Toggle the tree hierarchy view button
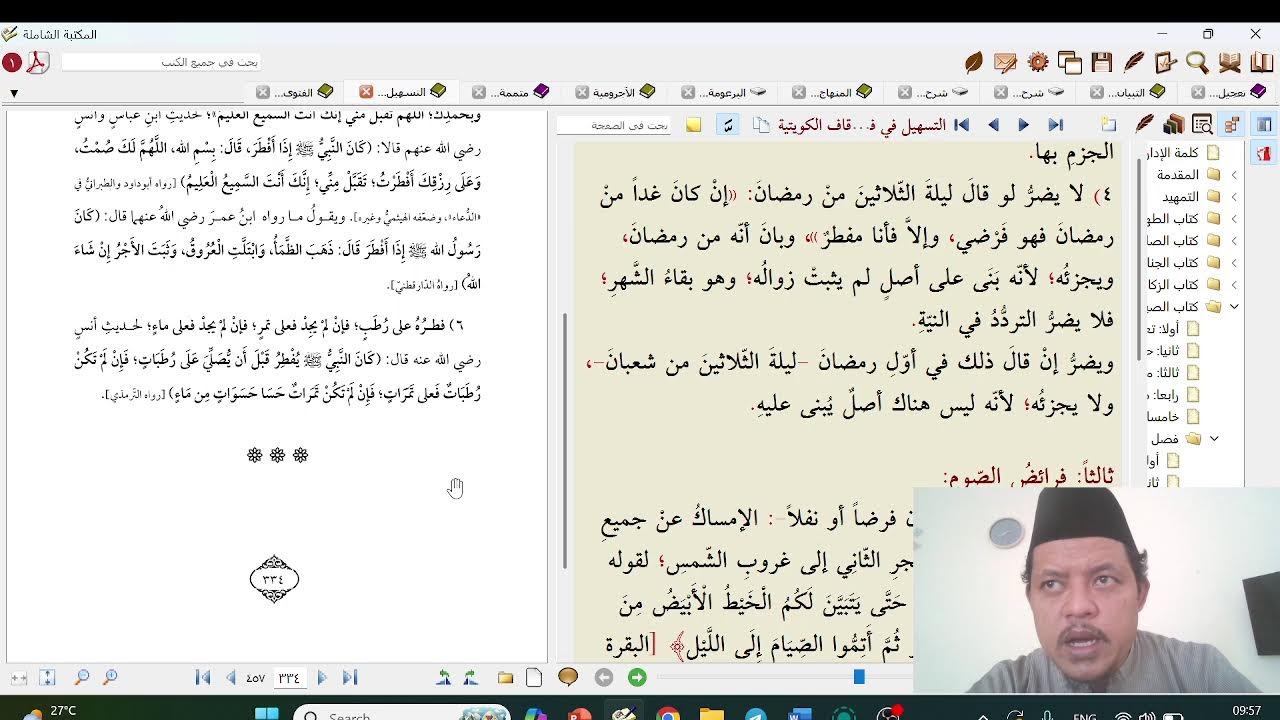 [x=1232, y=125]
